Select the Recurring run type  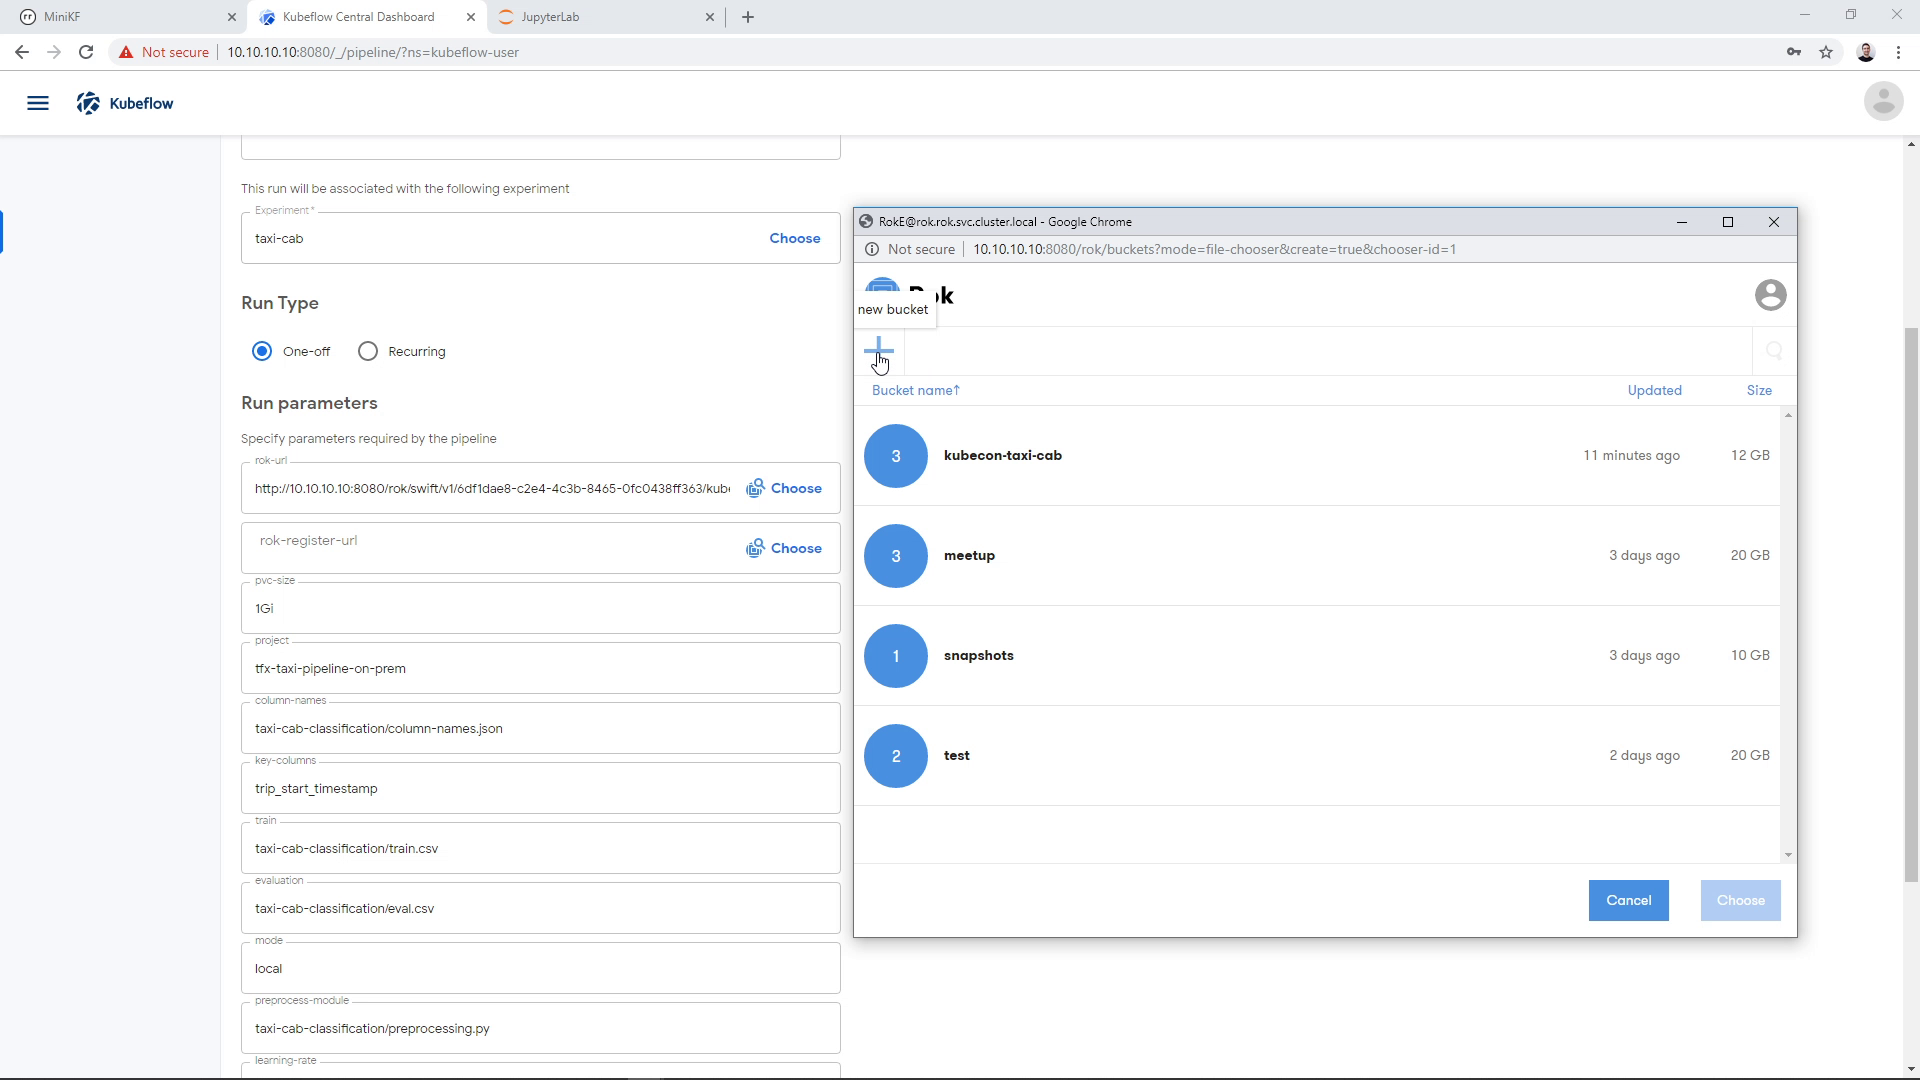(x=368, y=351)
